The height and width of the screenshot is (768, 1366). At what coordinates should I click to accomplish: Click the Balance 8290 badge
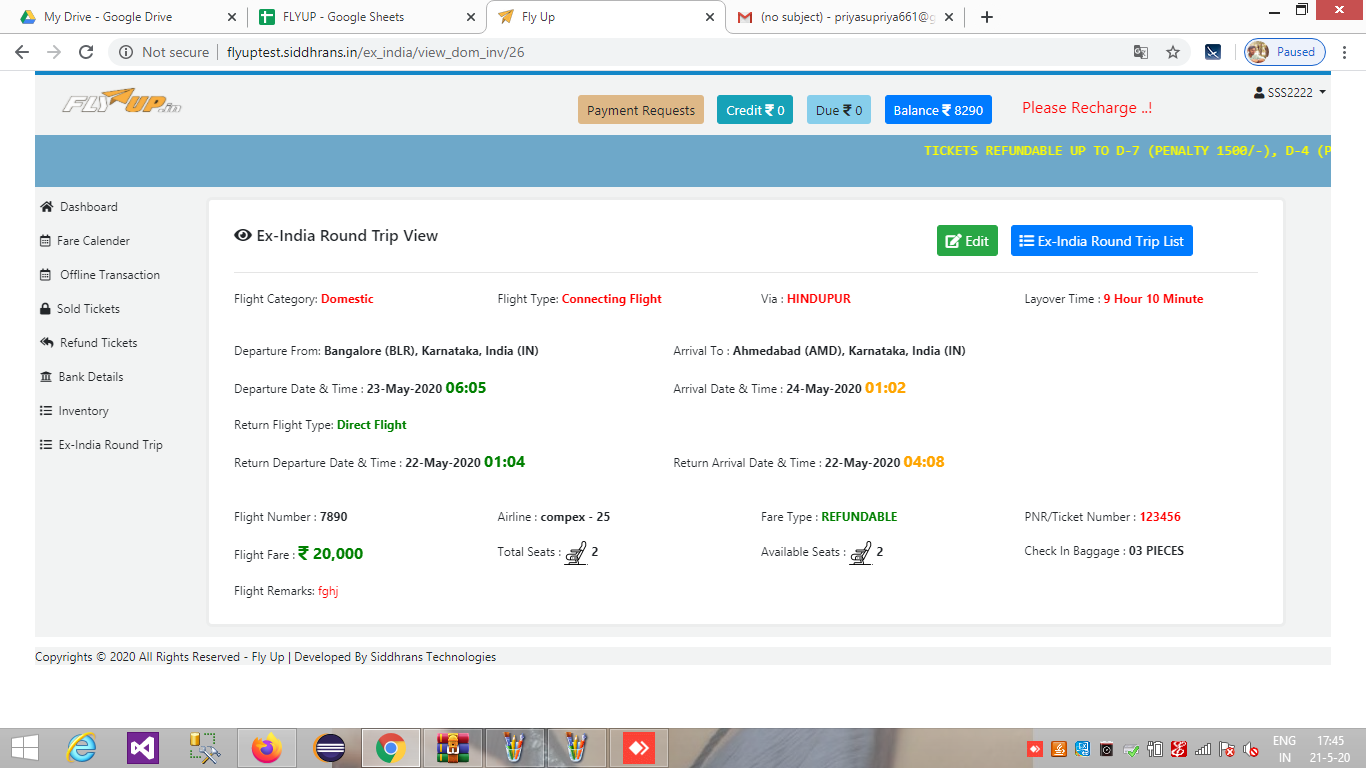click(x=938, y=110)
